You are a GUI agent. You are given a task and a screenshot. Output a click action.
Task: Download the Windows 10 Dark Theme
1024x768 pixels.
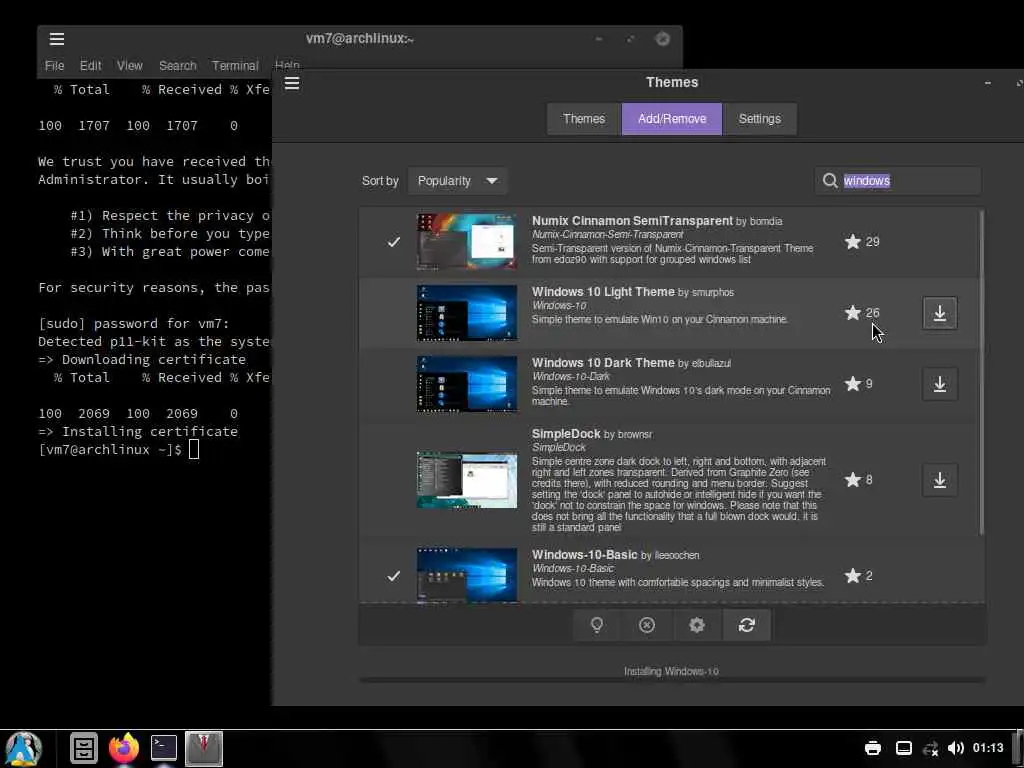(940, 384)
